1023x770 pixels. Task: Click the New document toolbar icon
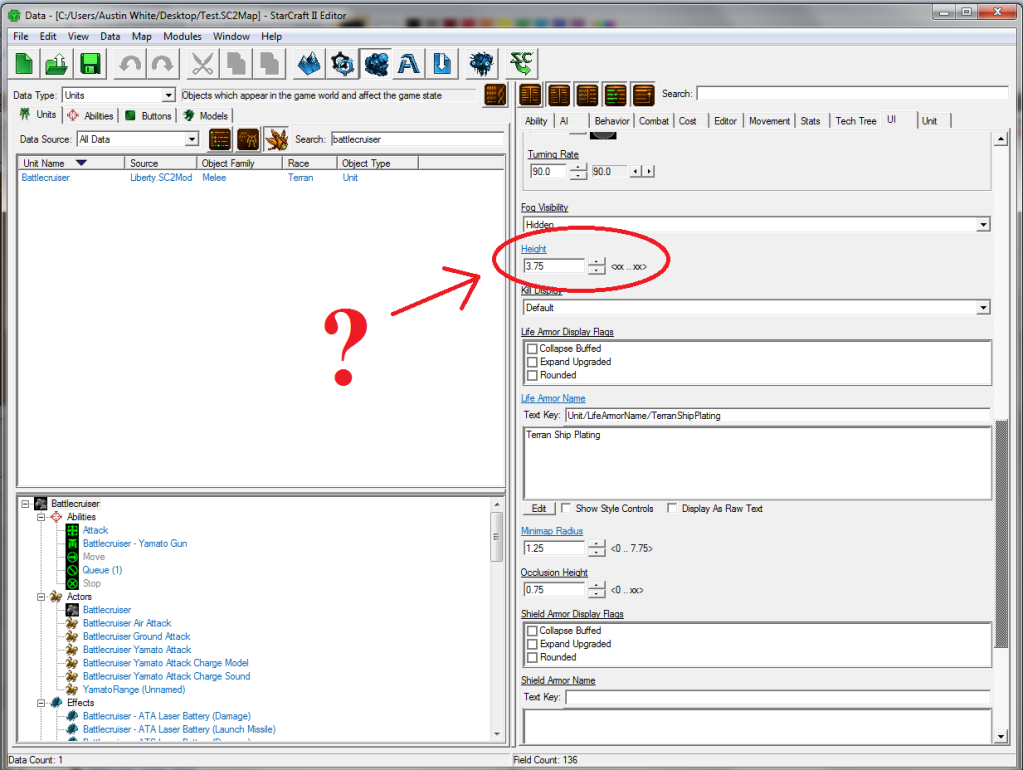pyautogui.click(x=24, y=64)
